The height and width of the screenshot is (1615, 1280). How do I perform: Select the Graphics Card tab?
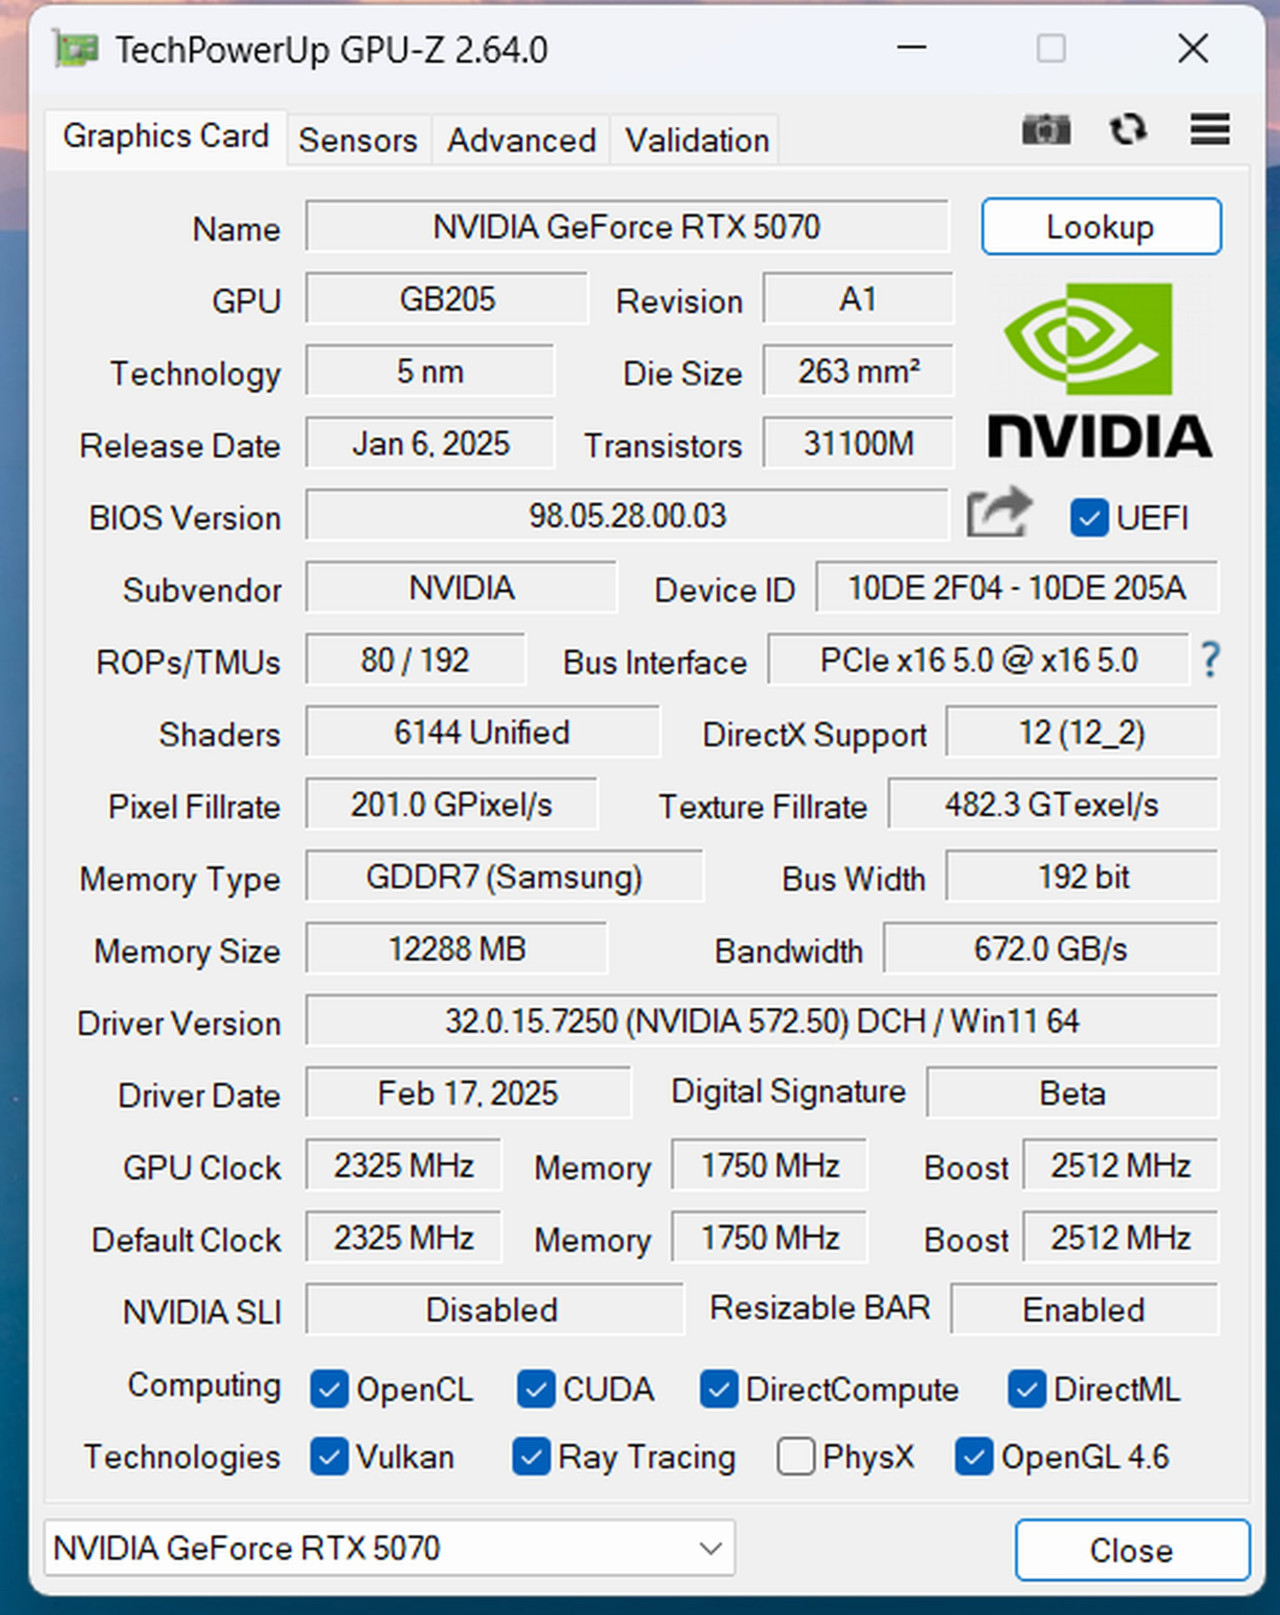[166, 137]
